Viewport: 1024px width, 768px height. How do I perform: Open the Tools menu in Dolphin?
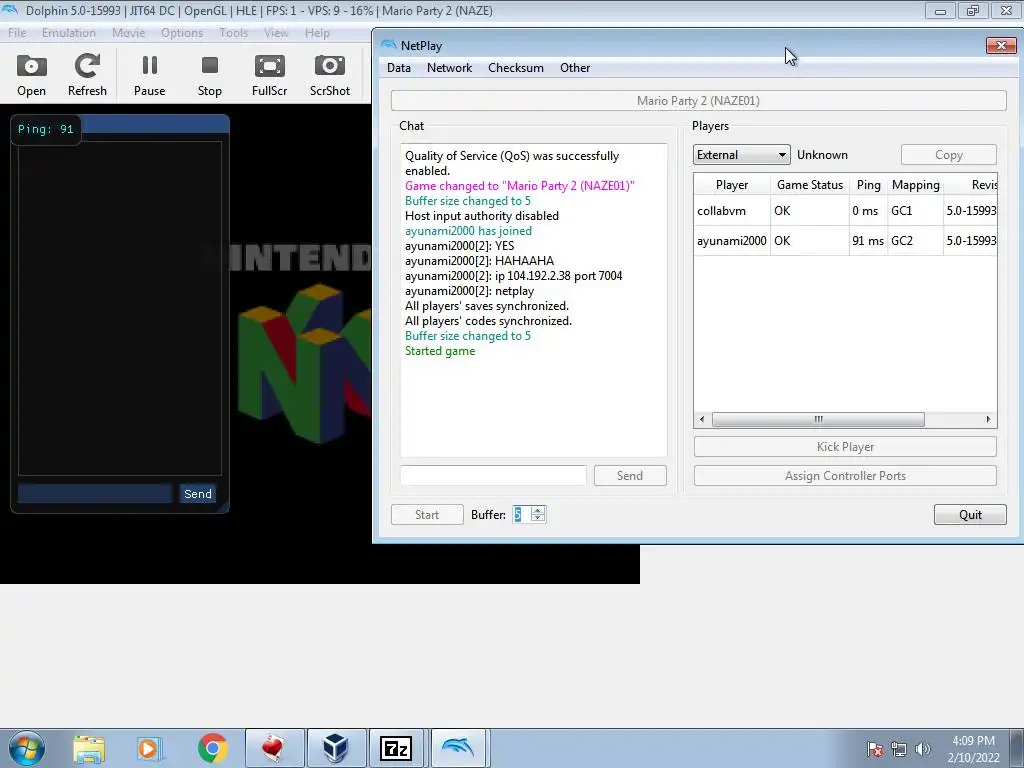click(x=233, y=33)
